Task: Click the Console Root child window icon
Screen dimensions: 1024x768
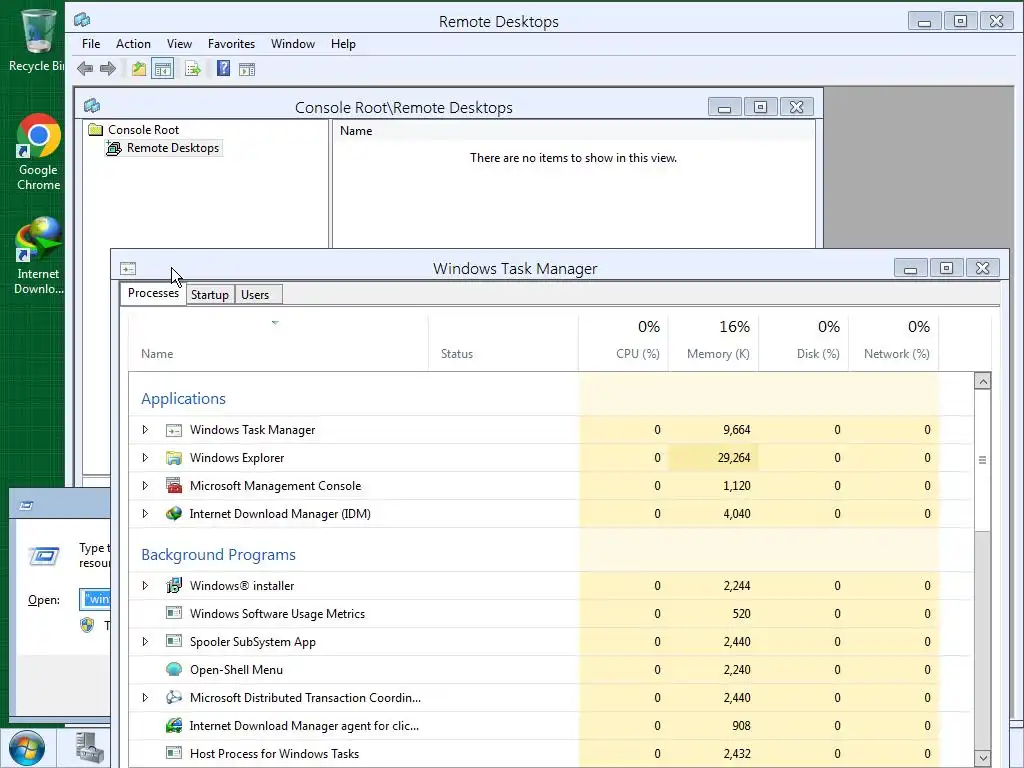Action: point(92,106)
